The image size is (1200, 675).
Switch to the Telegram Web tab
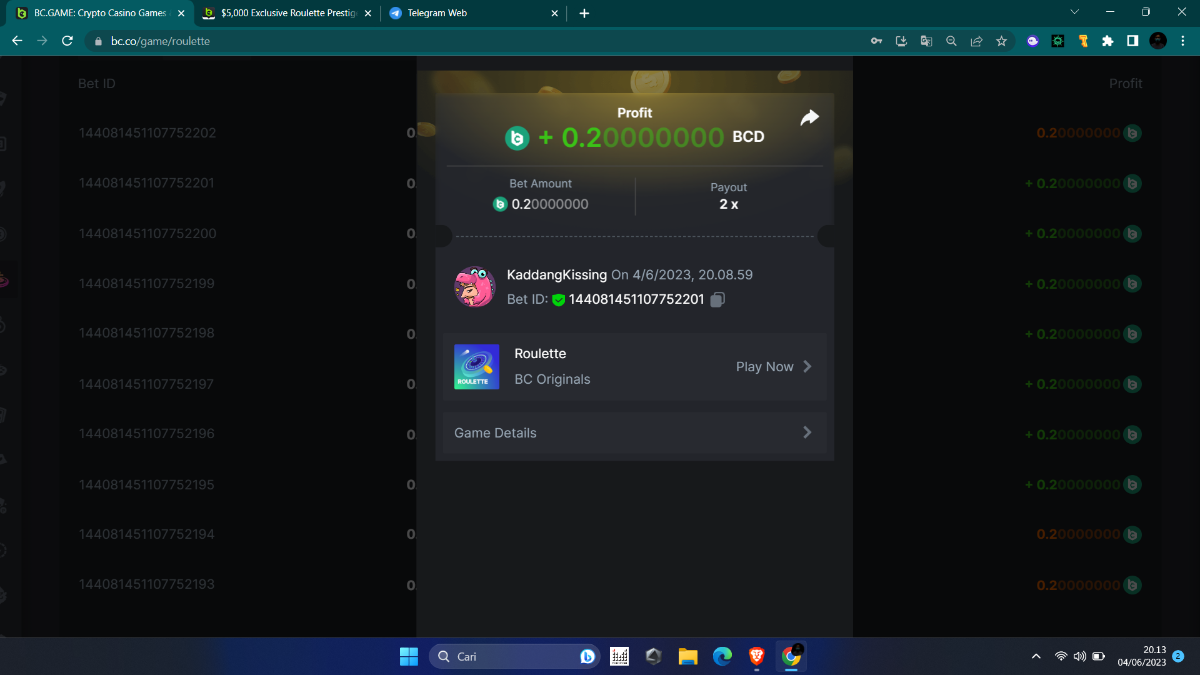[x=470, y=13]
